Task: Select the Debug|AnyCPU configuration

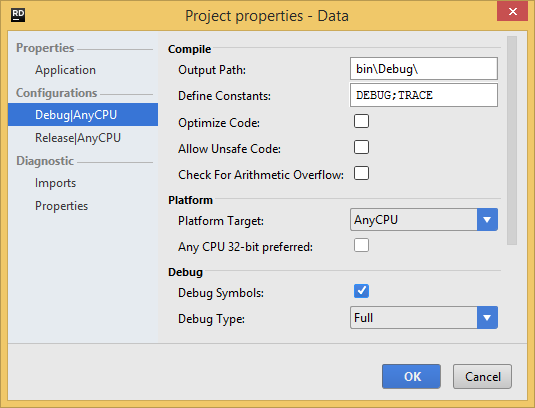Action: pos(83,115)
